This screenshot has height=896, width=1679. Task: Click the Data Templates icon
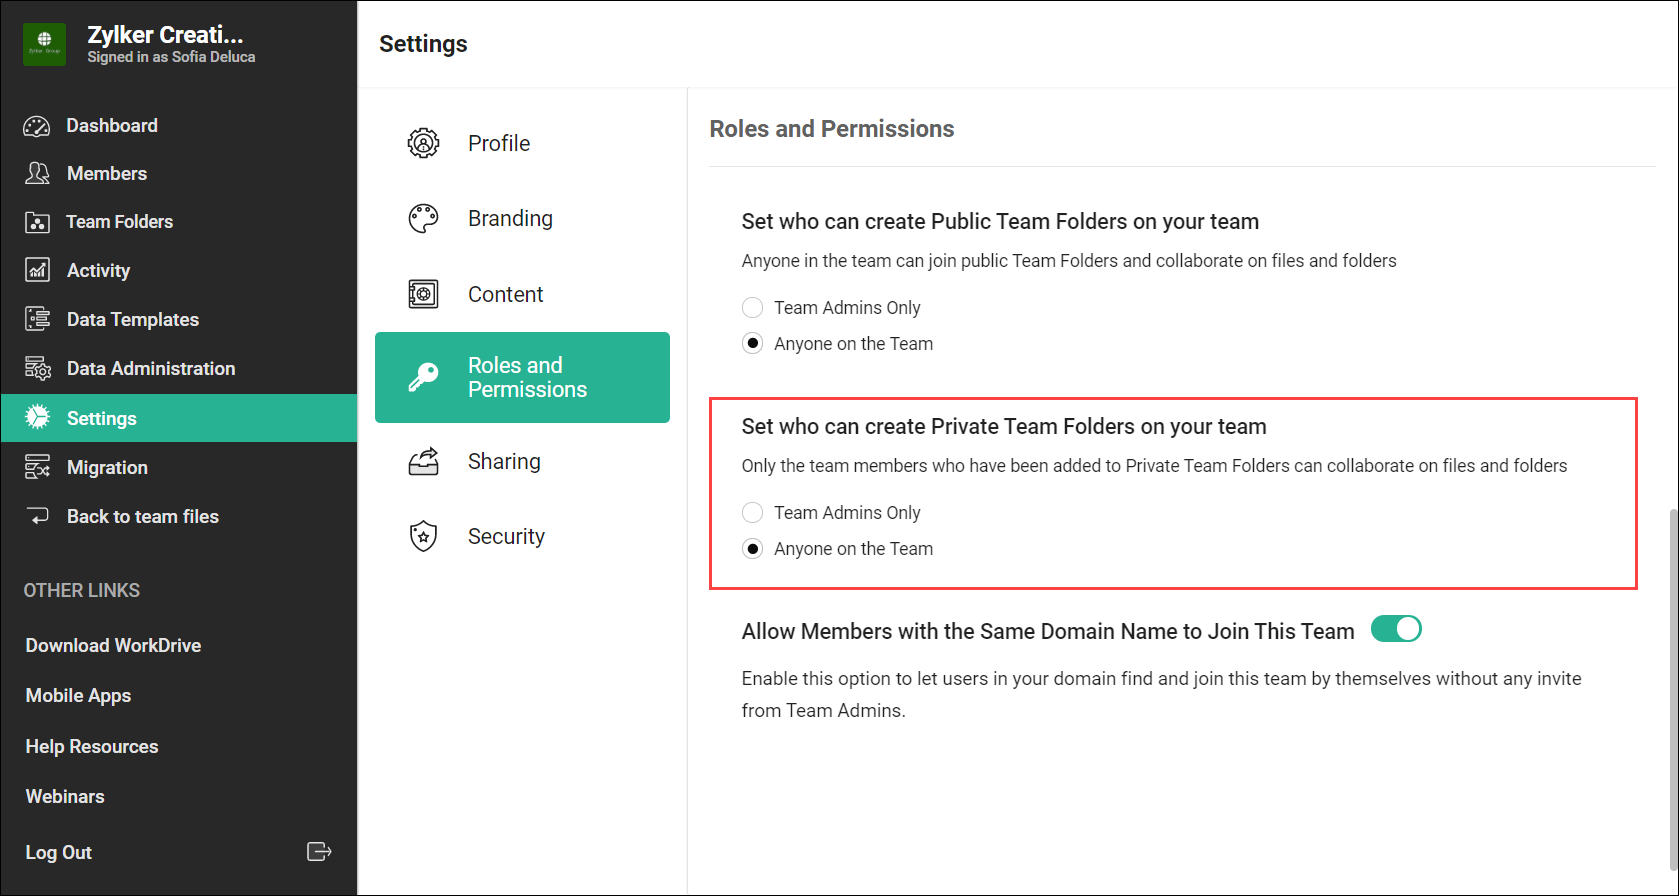point(37,319)
